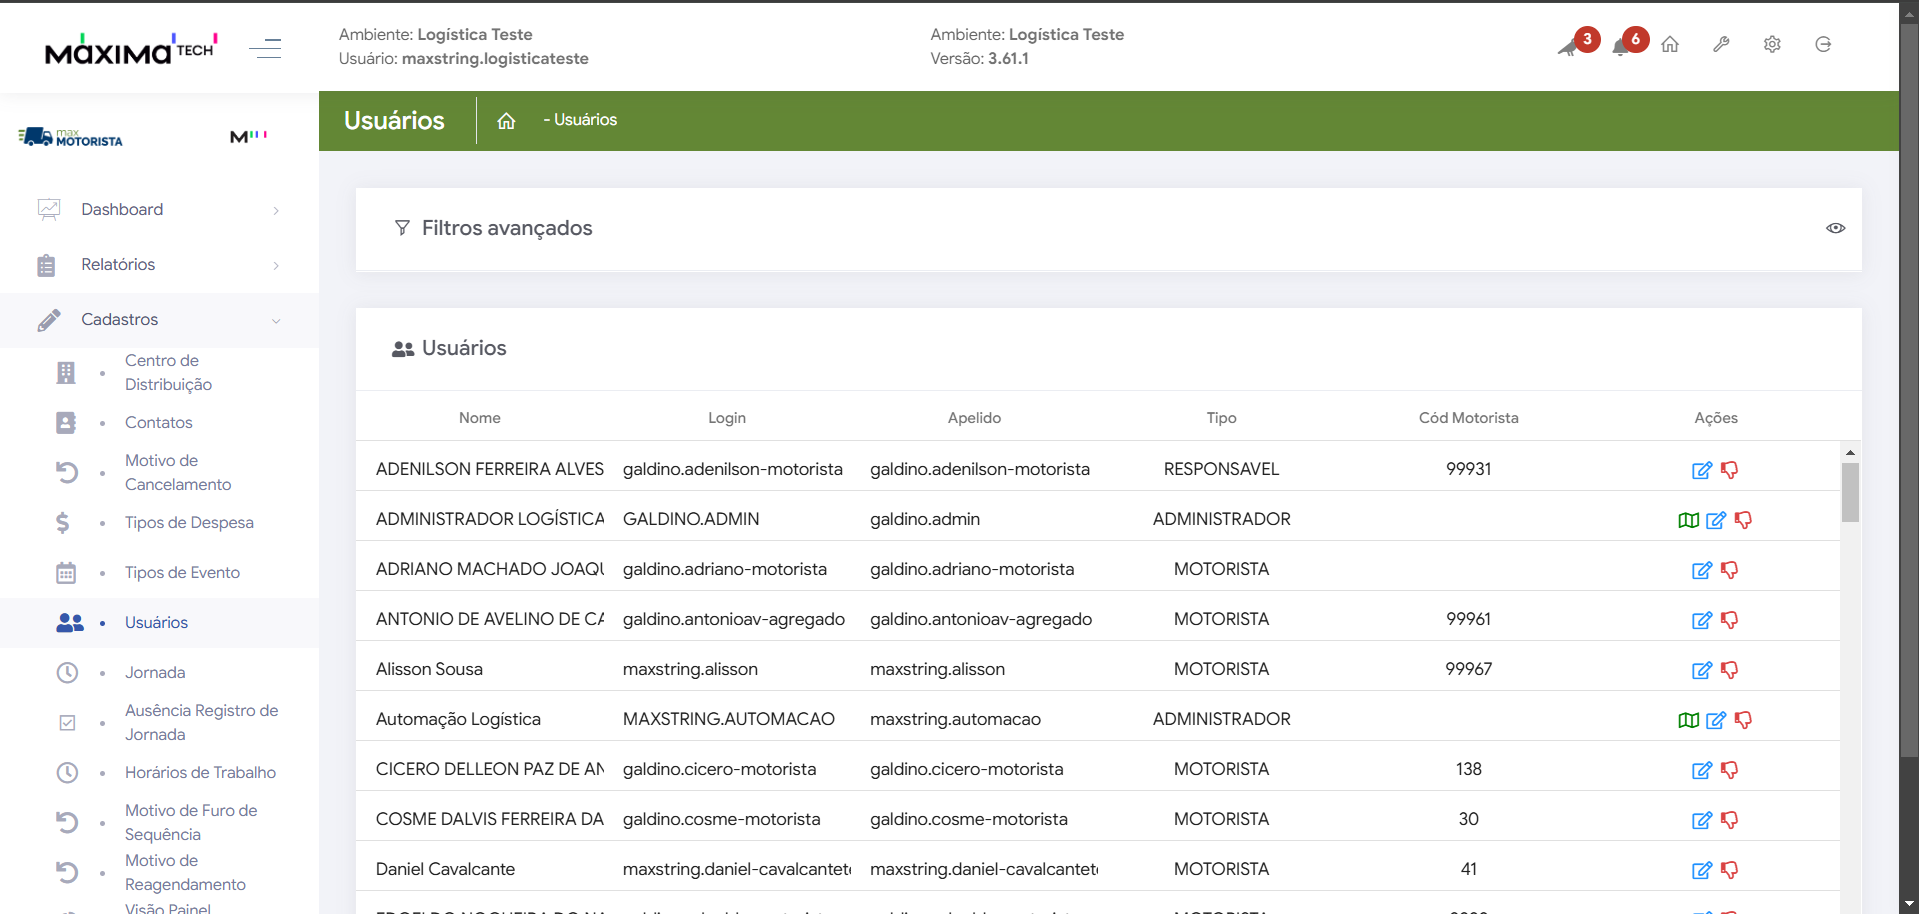Viewport: 1919px width, 914px height.
Task: Click the home icon in the breadcrumb
Action: (x=506, y=121)
